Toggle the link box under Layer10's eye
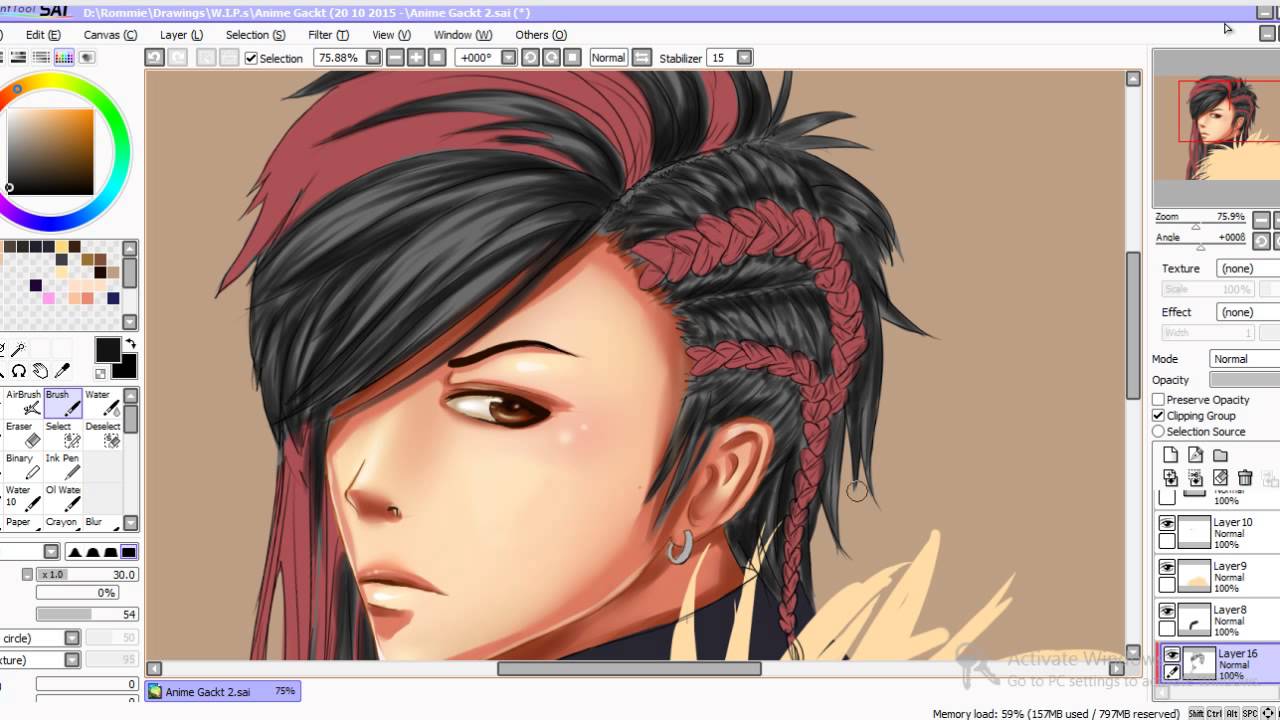The width and height of the screenshot is (1280, 720). [1167, 542]
